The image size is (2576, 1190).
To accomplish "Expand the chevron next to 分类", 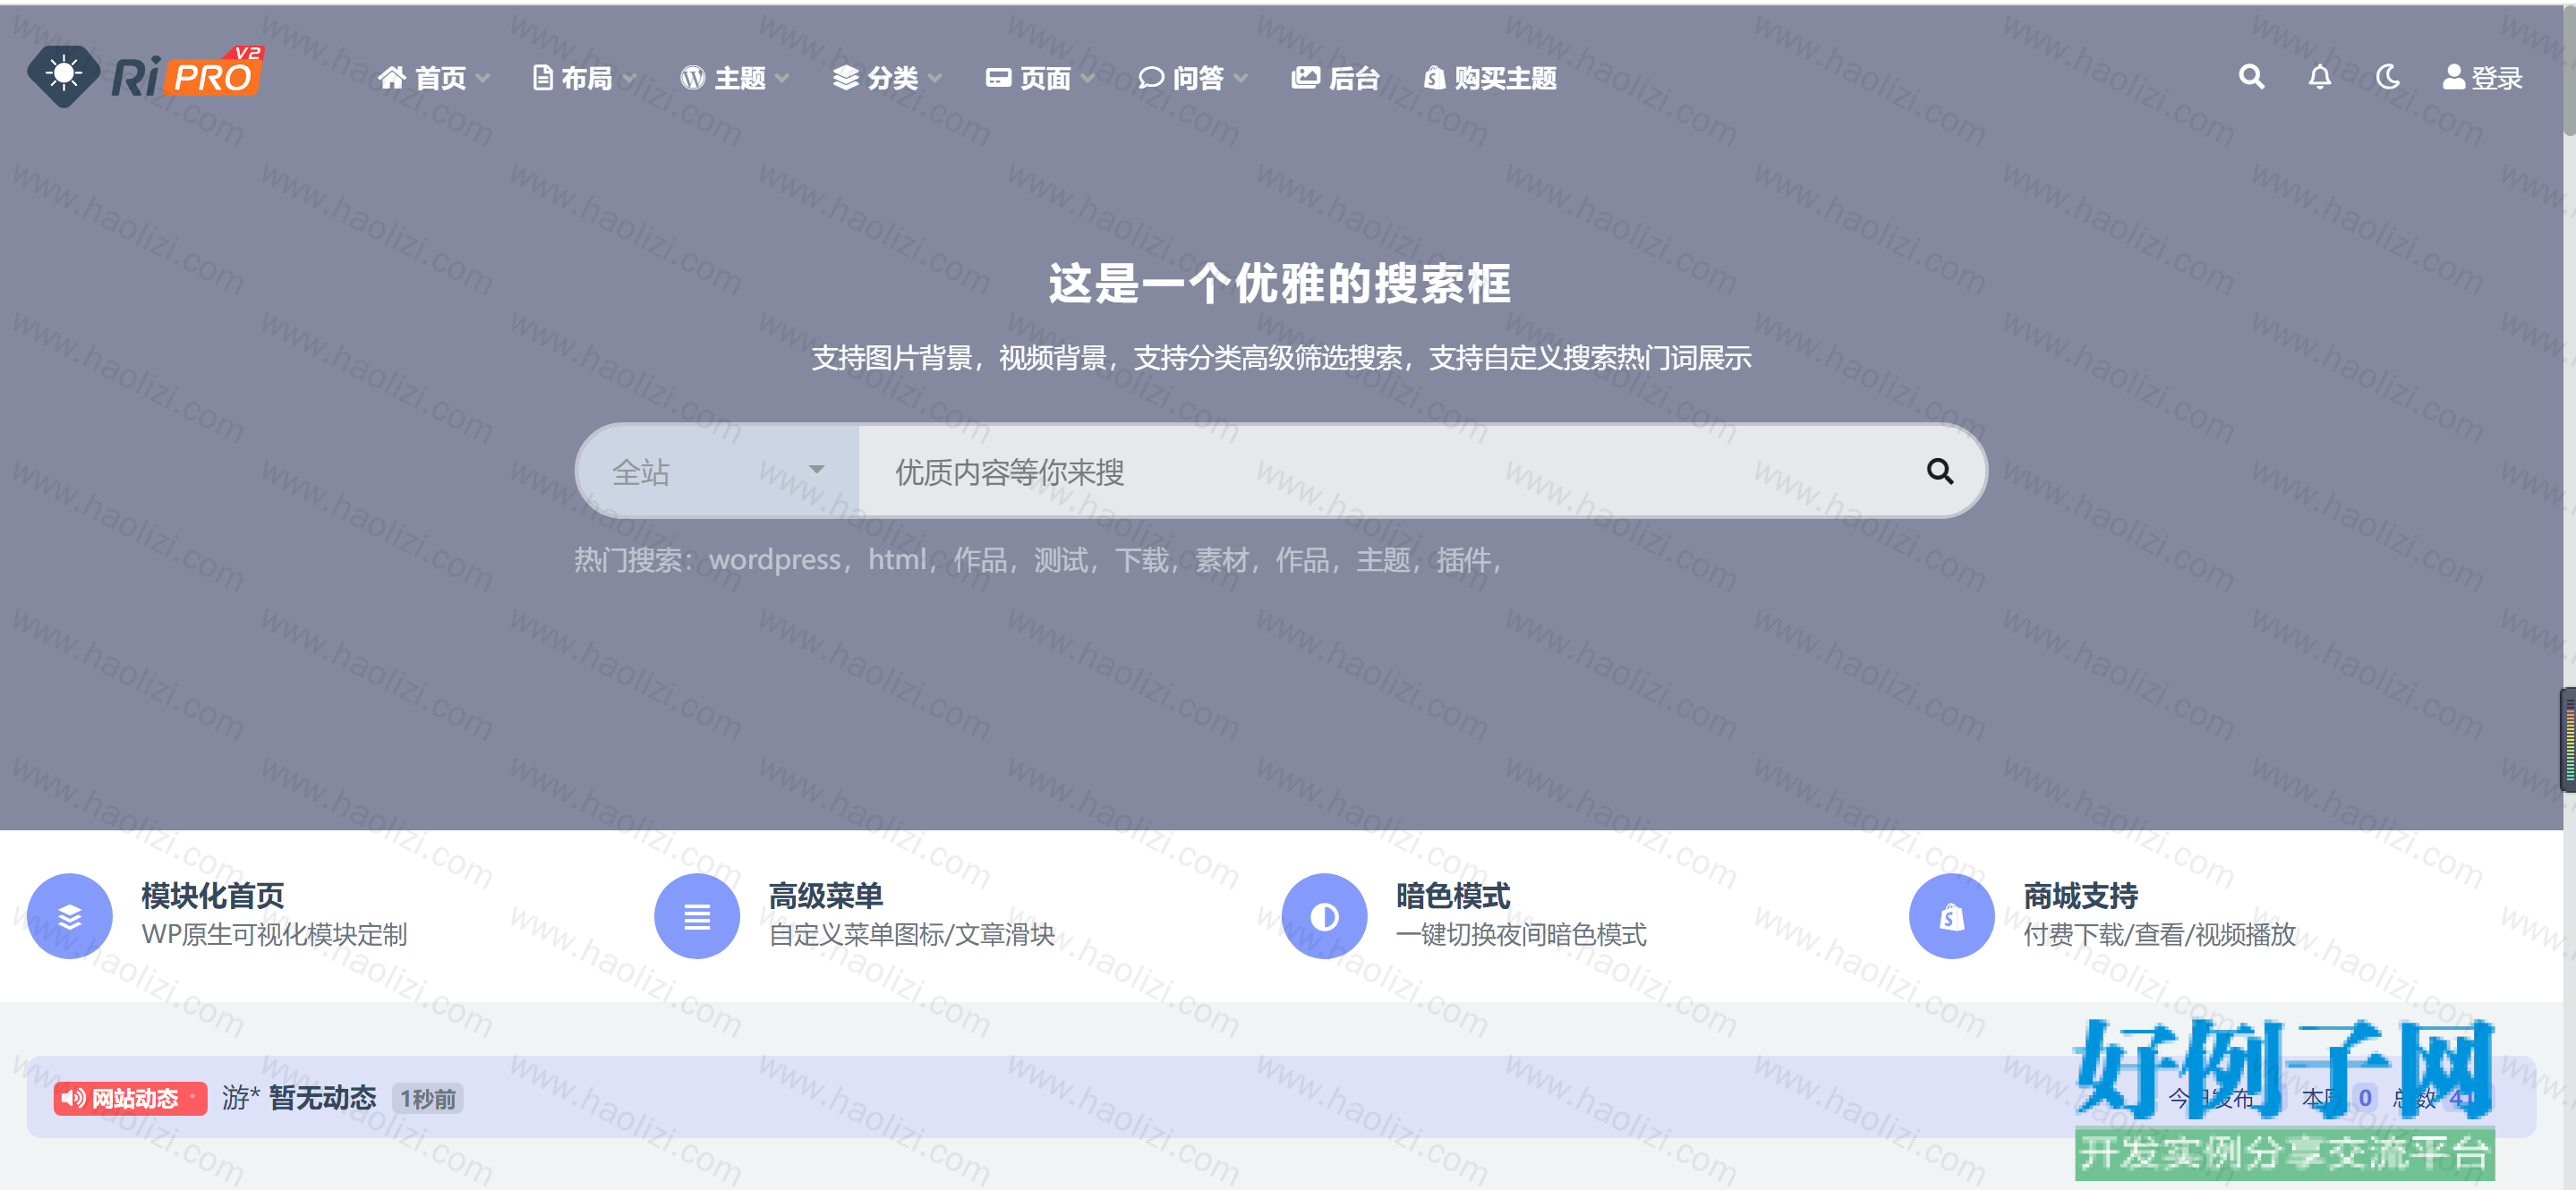I will [x=935, y=78].
